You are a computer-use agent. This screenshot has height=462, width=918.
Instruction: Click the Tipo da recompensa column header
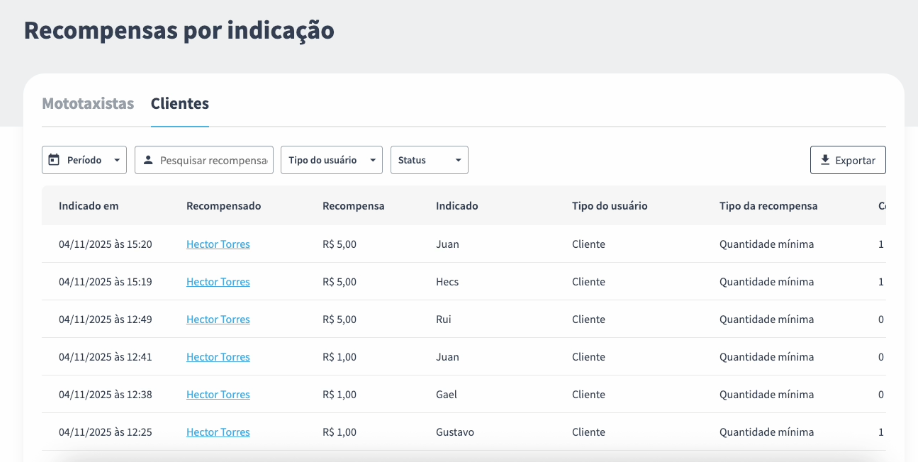768,206
